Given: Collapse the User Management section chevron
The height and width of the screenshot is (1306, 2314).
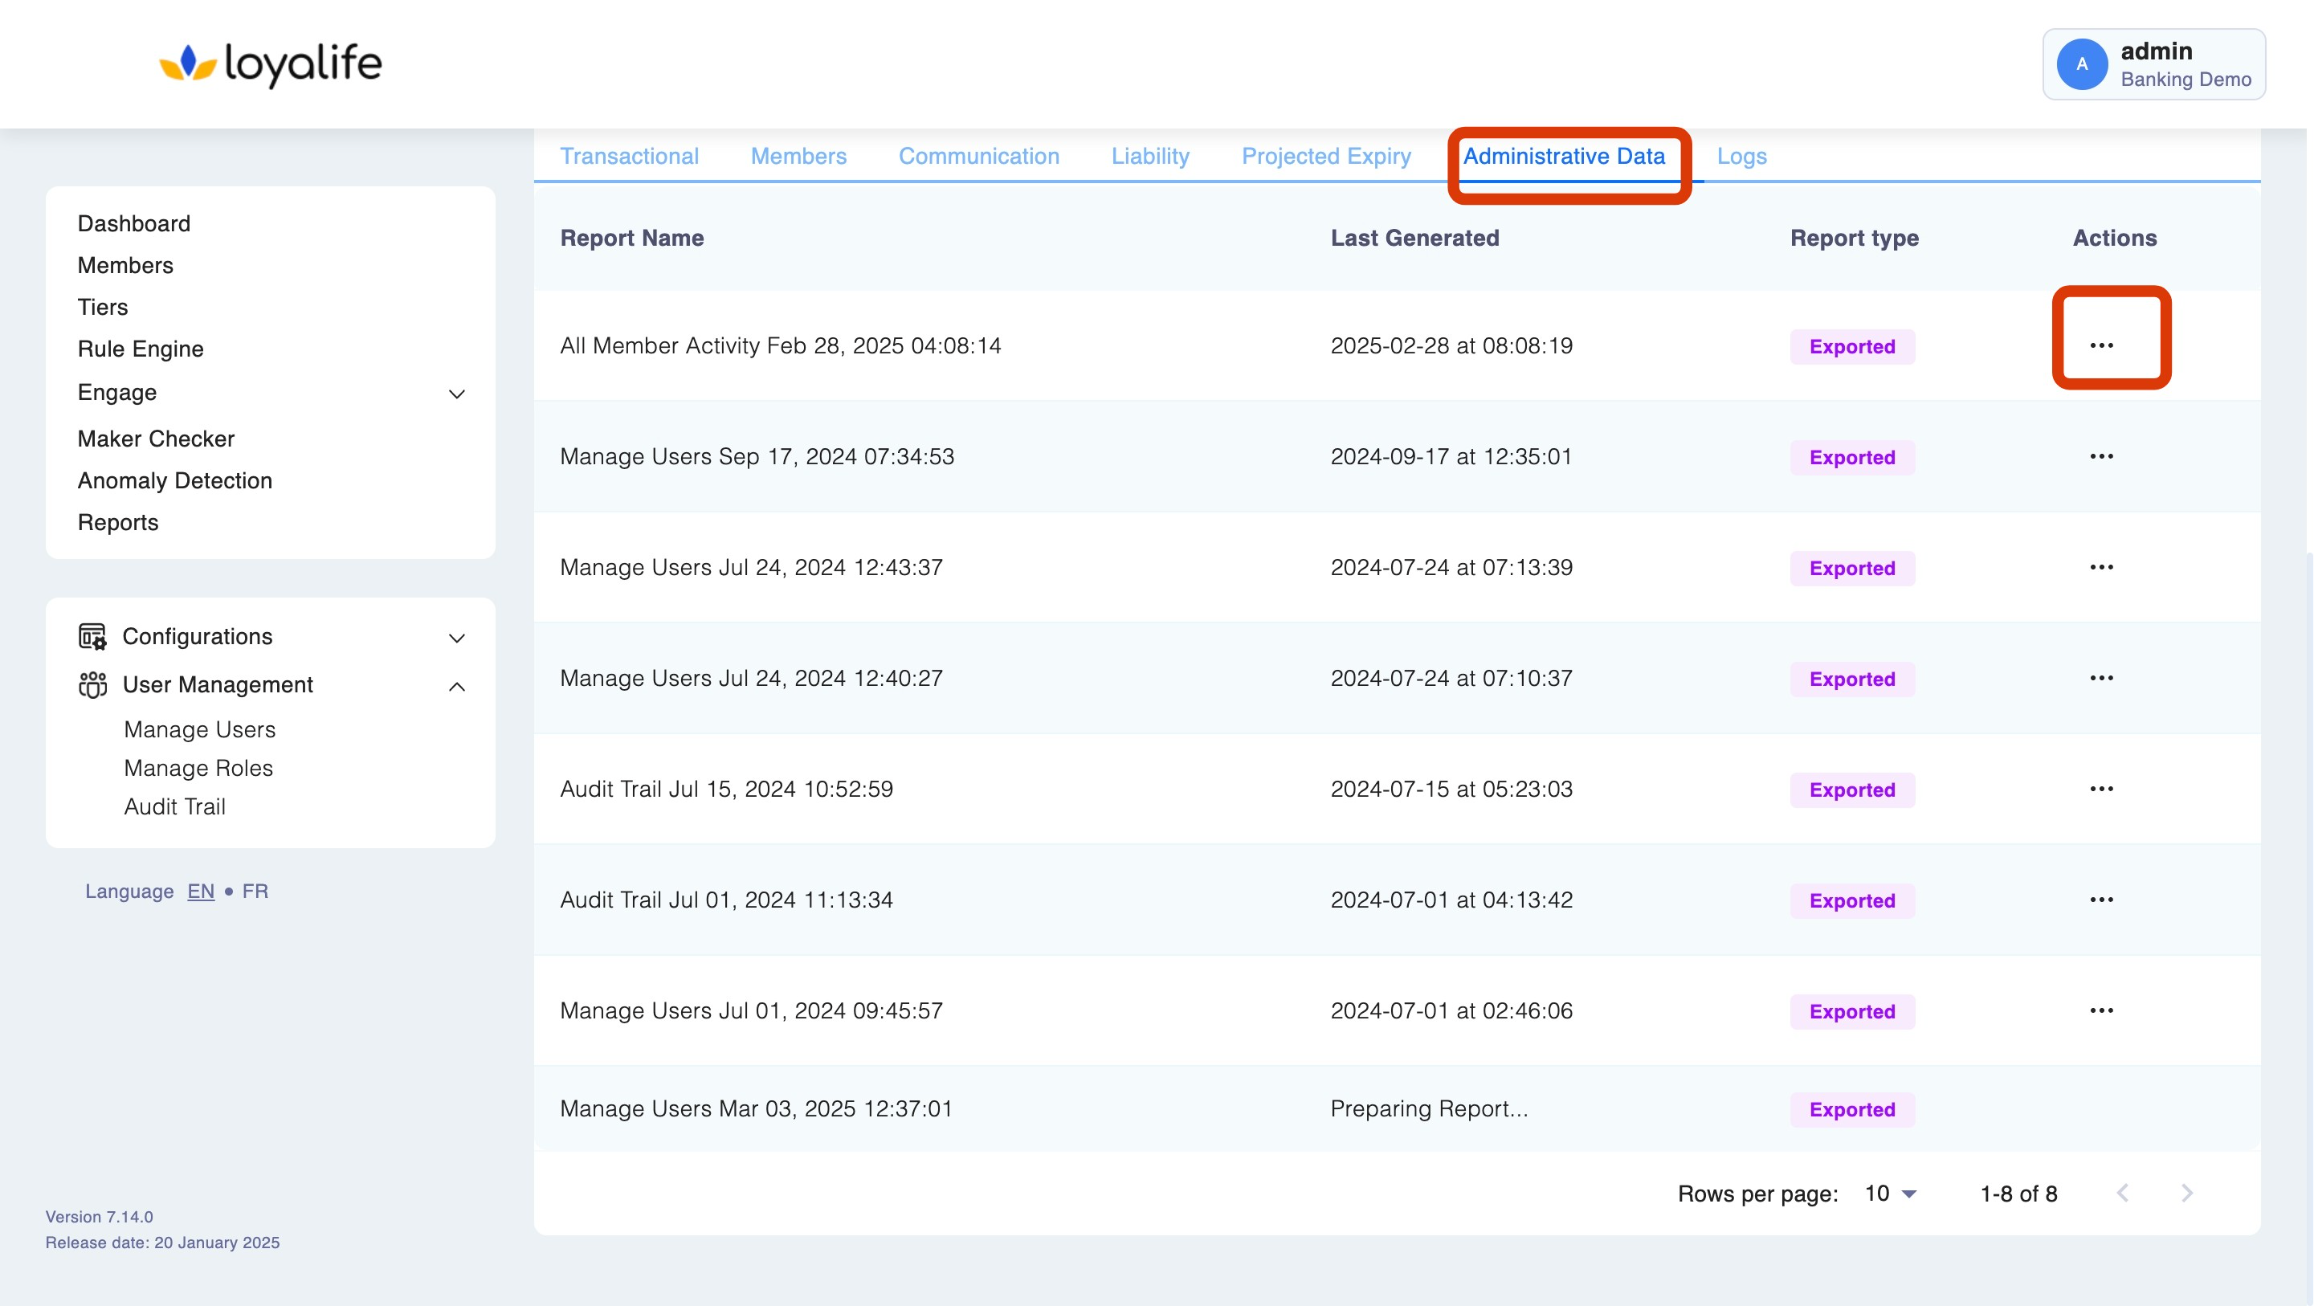Looking at the screenshot, I should click(x=457, y=686).
